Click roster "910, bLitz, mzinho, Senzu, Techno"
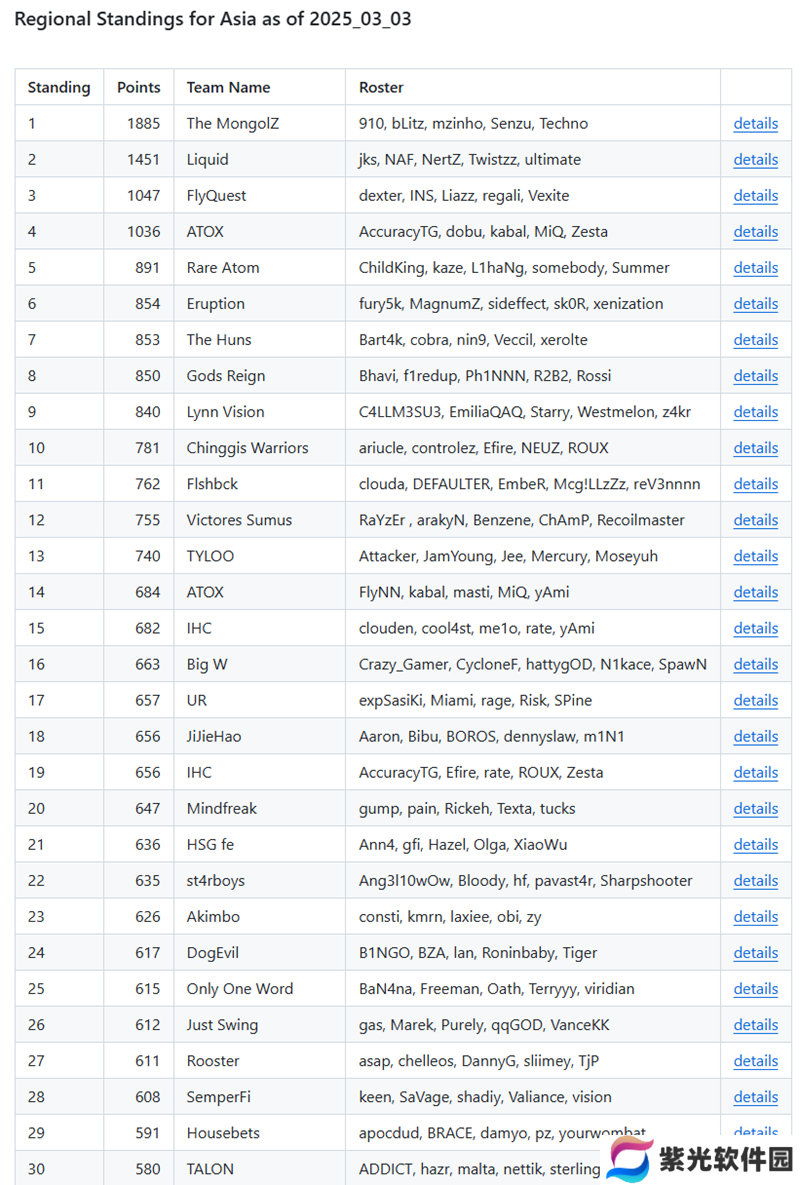This screenshot has width=800, height=1185. click(x=473, y=123)
